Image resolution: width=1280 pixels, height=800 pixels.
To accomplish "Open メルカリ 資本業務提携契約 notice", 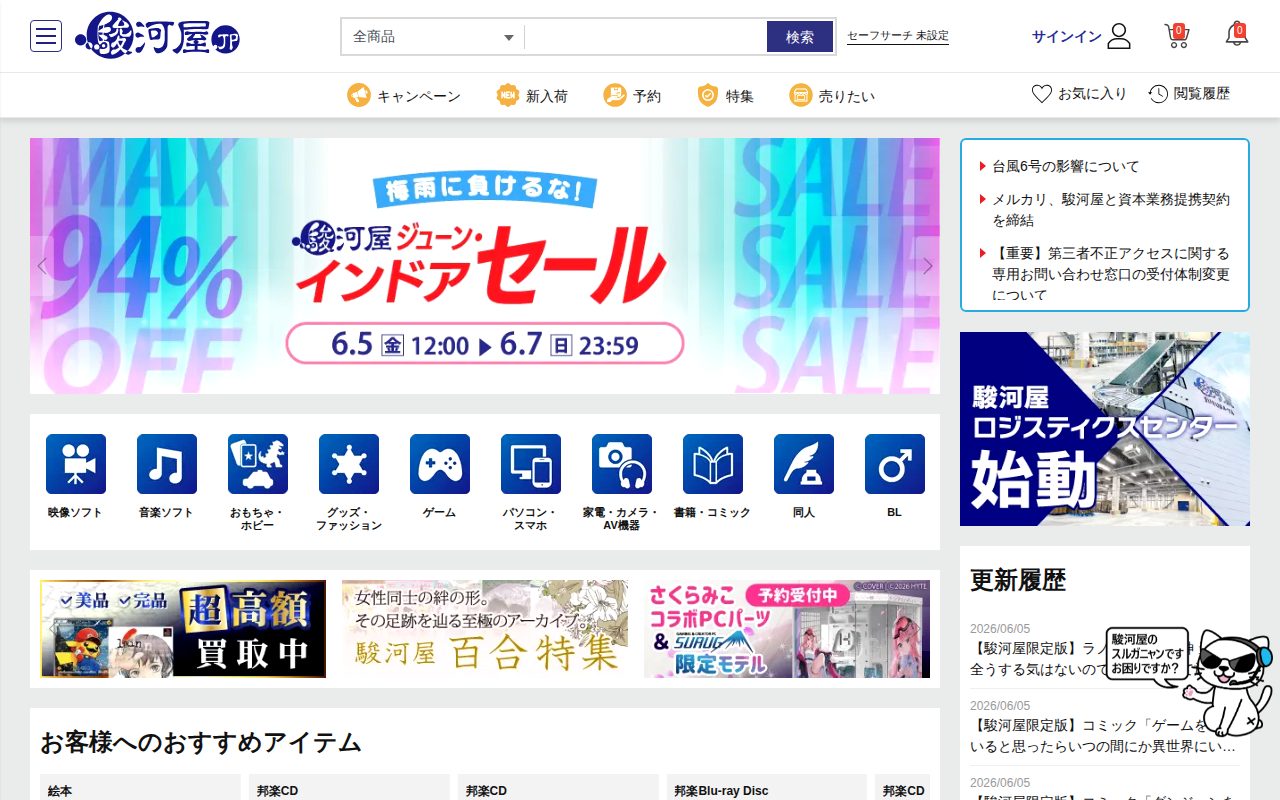I will [1111, 210].
